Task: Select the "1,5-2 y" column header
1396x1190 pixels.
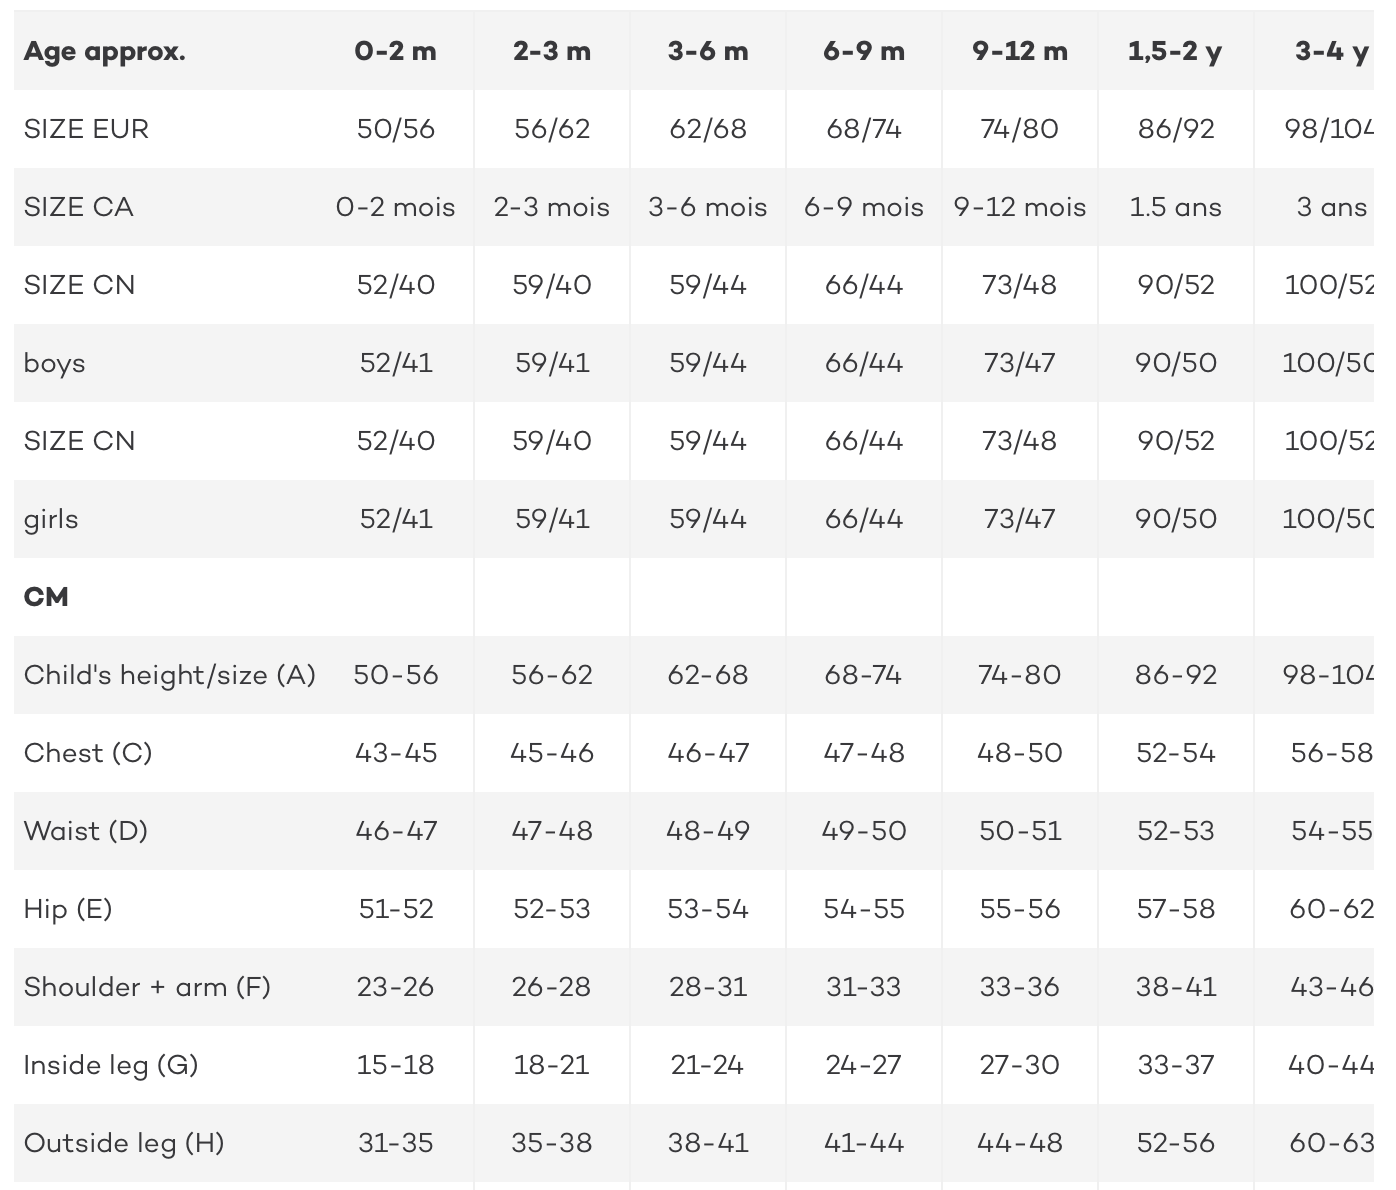Action: click(x=1175, y=52)
